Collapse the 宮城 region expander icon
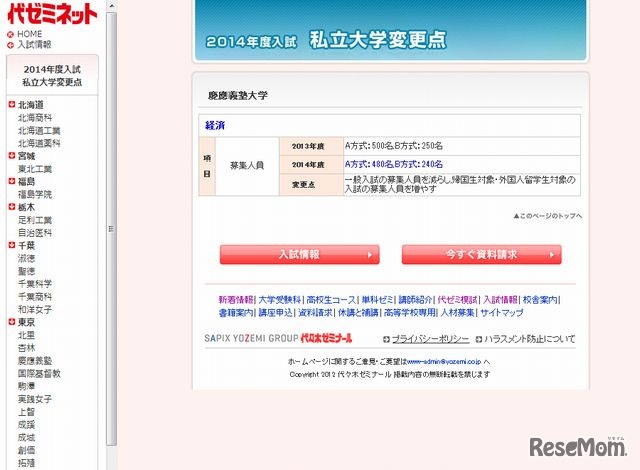This screenshot has height=470, width=640. click(x=12, y=155)
